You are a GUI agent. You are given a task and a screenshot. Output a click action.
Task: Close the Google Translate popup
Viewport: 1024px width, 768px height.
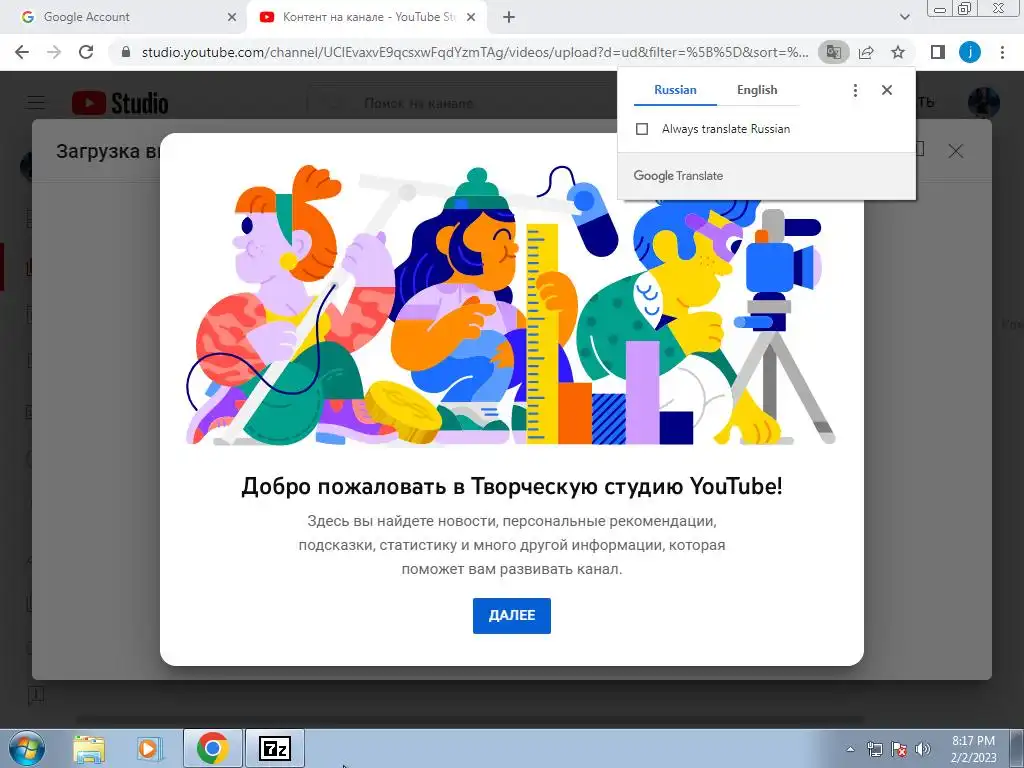[886, 90]
